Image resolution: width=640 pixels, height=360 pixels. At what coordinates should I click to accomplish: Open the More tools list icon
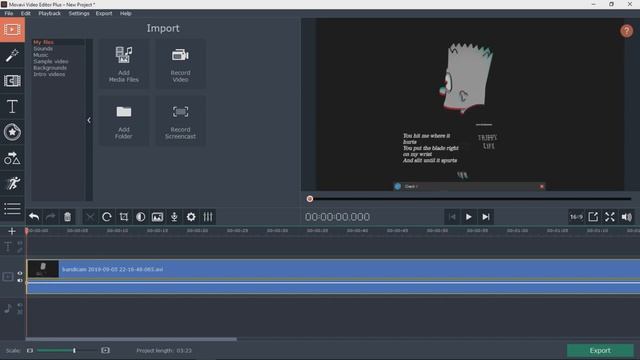[12, 209]
